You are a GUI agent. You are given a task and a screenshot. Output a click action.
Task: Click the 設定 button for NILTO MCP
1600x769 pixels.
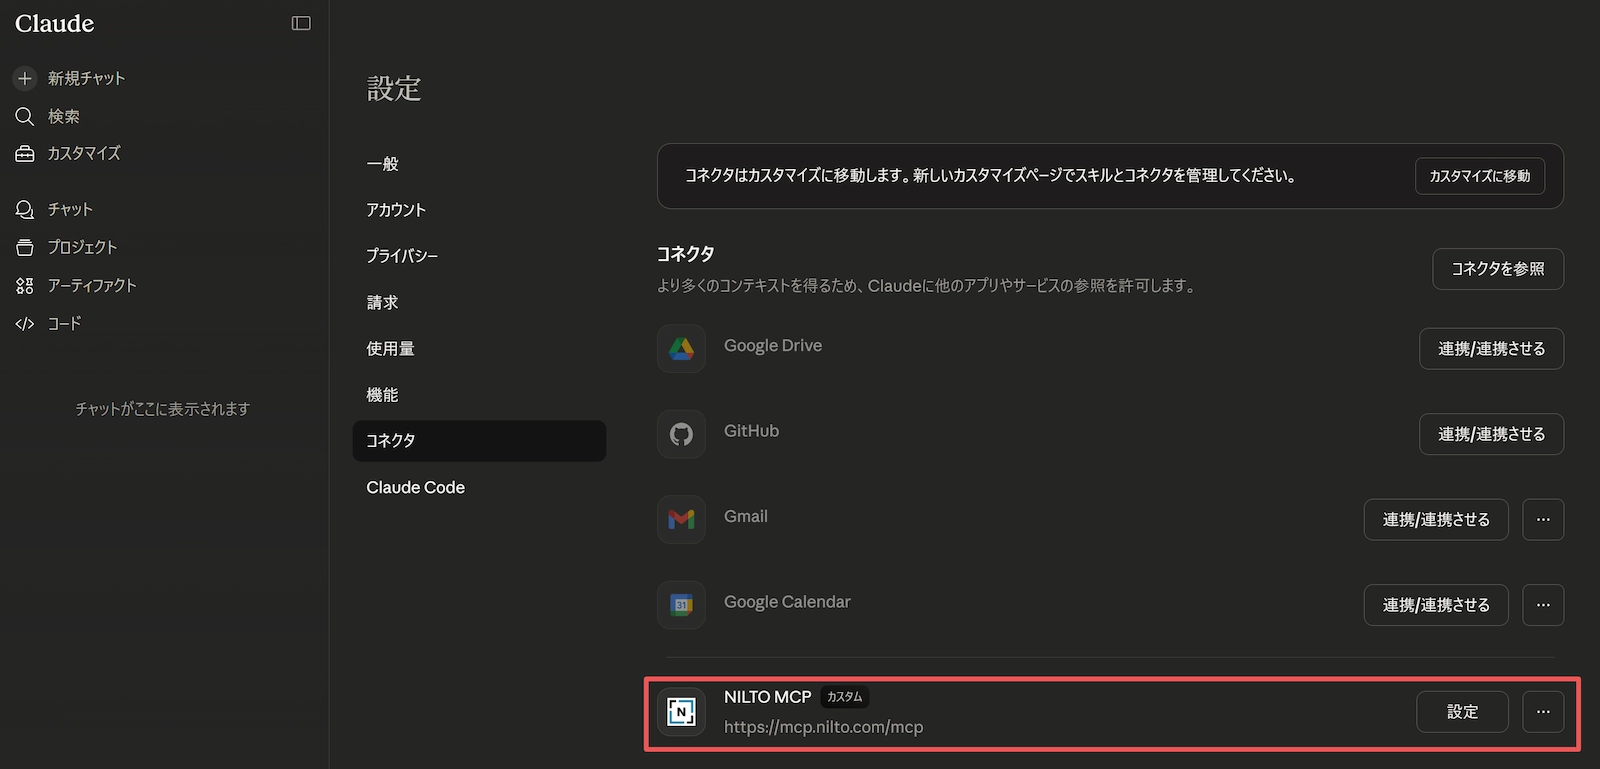[x=1461, y=712]
